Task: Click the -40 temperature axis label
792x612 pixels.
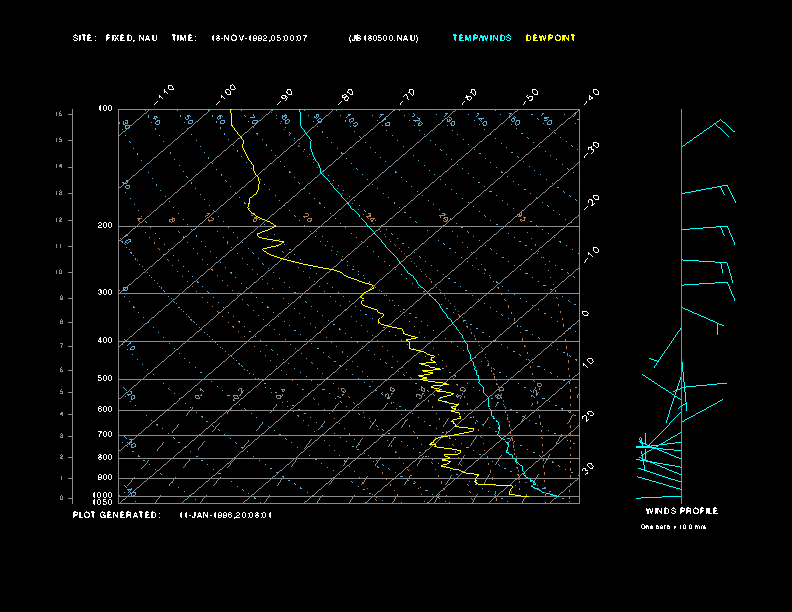Action: click(x=591, y=95)
